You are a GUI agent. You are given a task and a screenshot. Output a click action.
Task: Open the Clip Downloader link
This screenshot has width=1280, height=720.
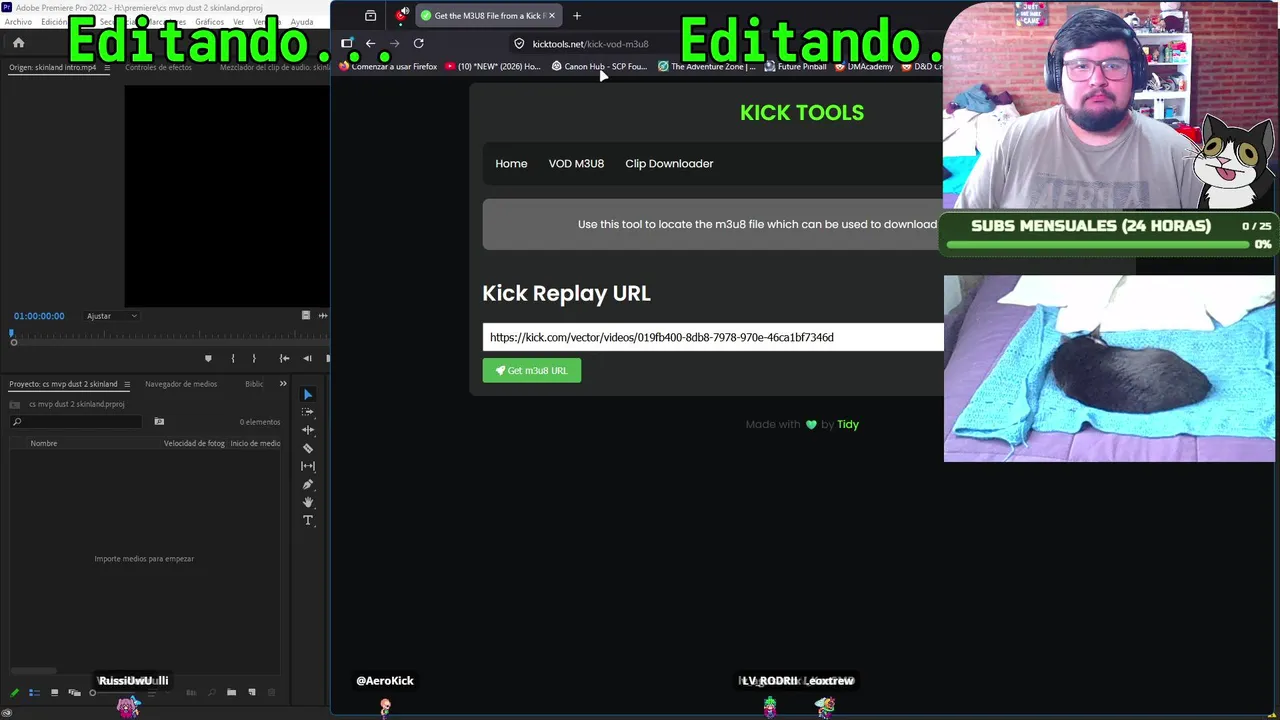tap(669, 164)
